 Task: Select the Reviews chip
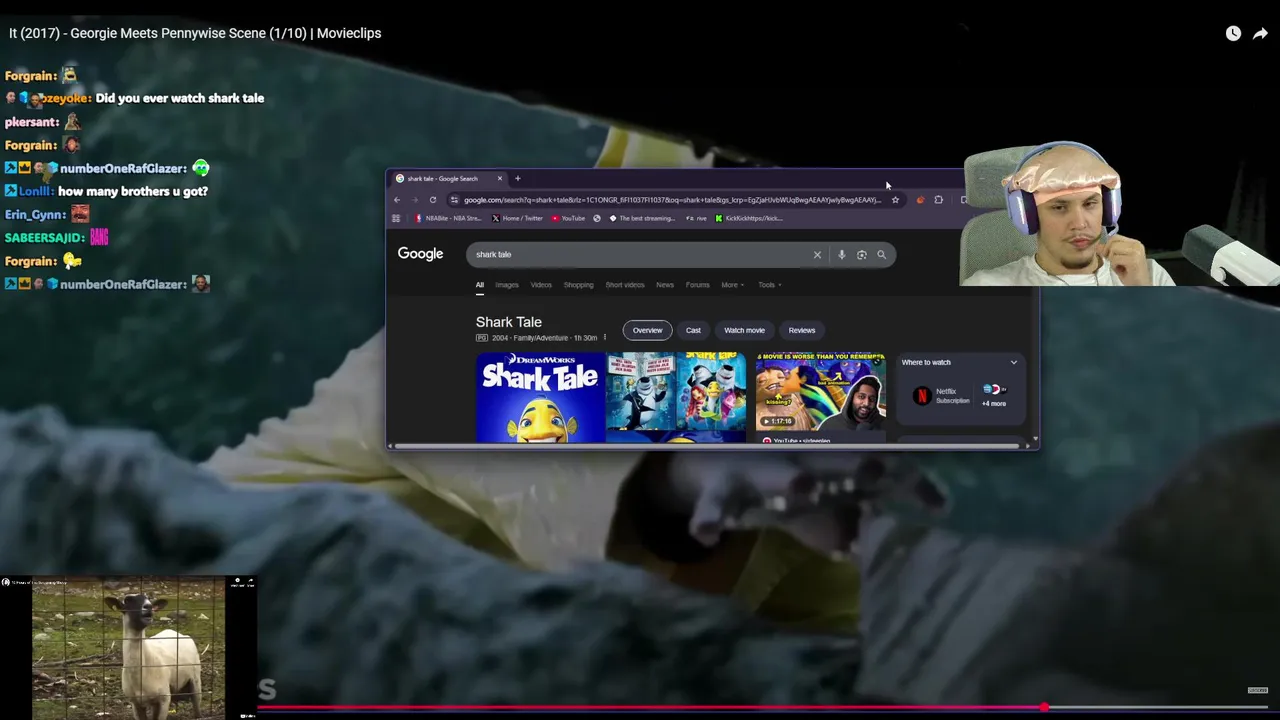click(802, 330)
